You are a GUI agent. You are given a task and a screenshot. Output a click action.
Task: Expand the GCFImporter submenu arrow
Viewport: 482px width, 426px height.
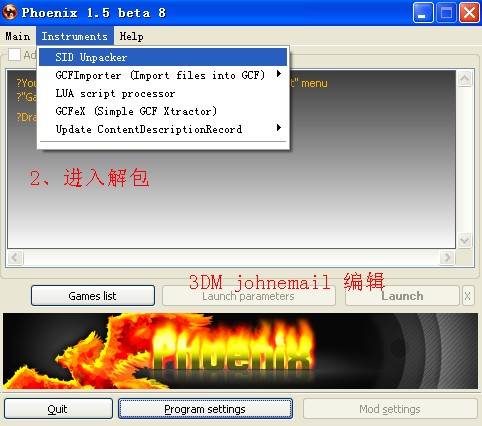click(x=279, y=74)
